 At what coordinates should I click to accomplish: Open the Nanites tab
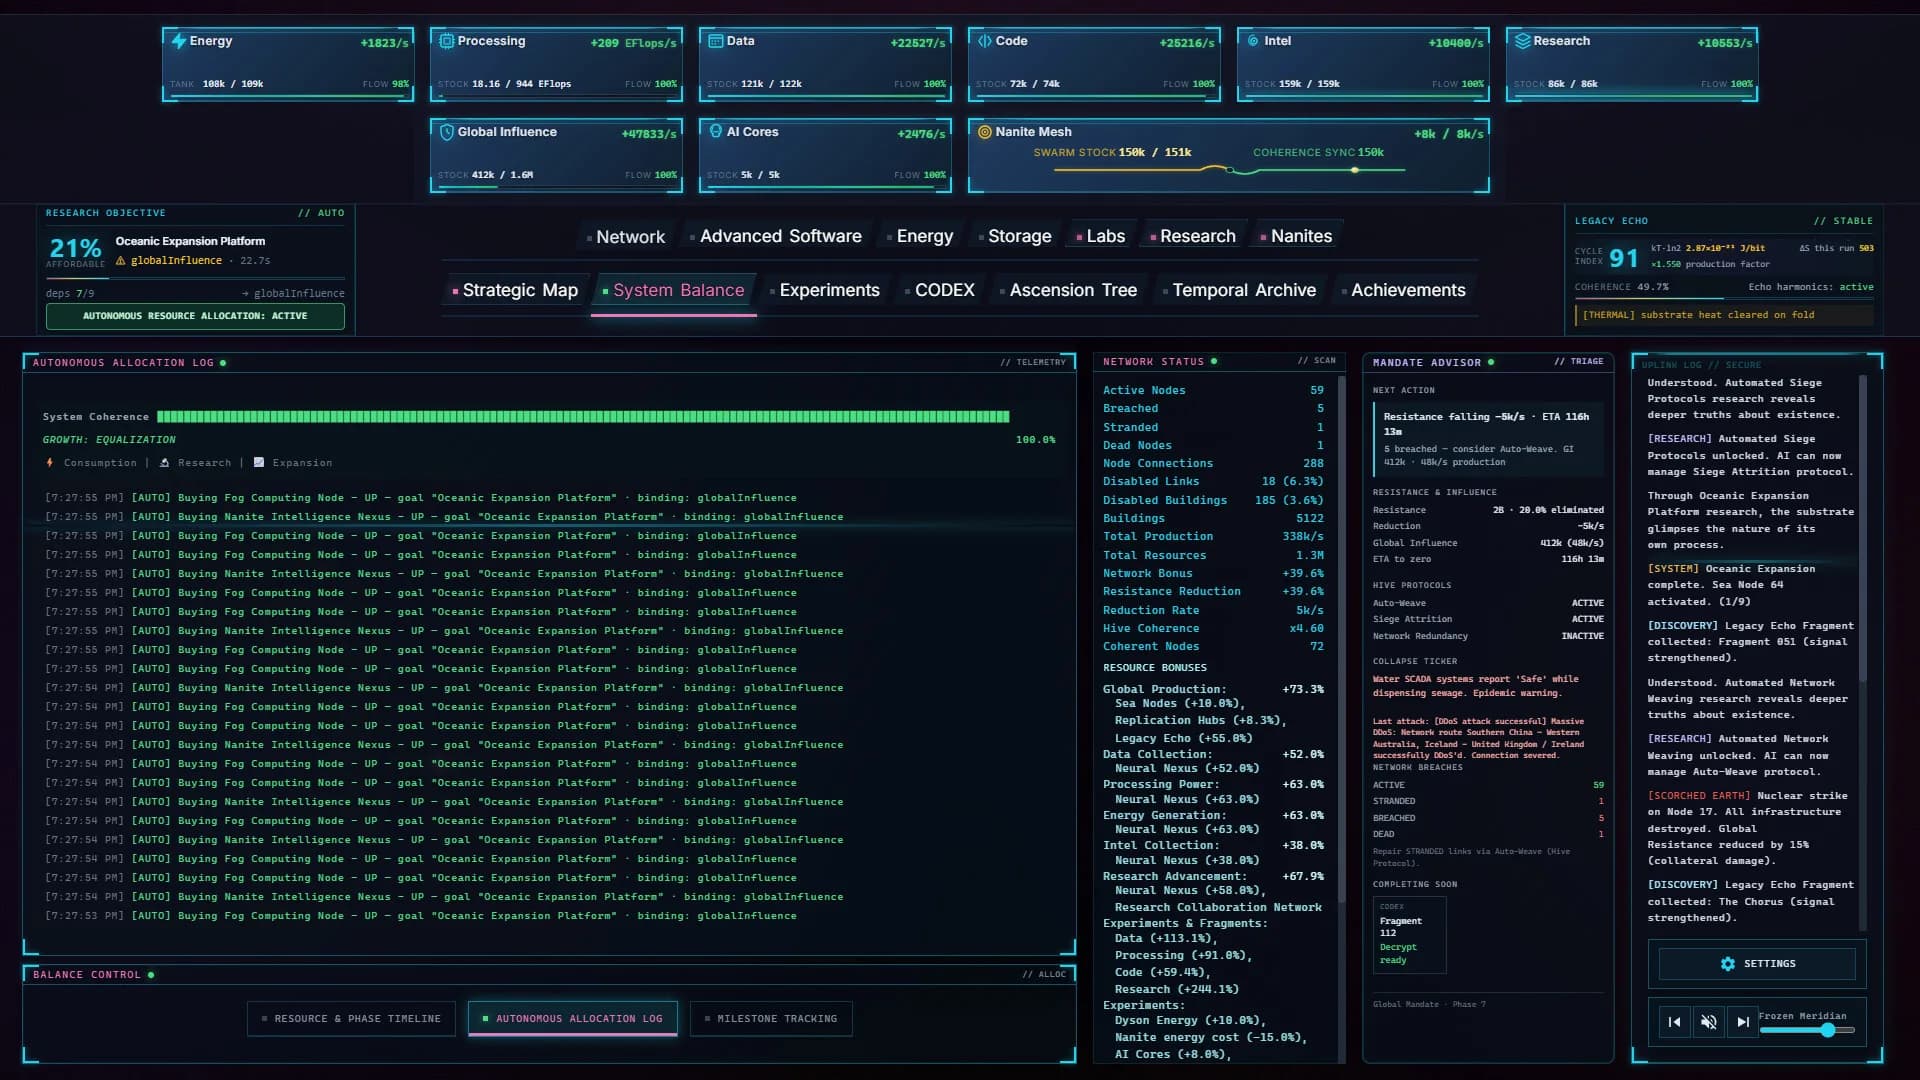click(1295, 236)
